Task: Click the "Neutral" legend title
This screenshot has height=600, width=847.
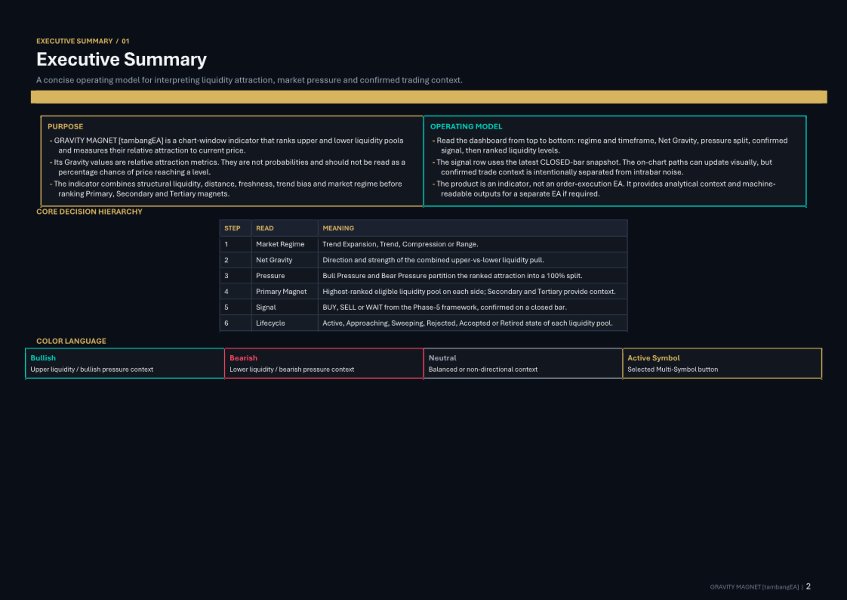Action: (x=442, y=358)
